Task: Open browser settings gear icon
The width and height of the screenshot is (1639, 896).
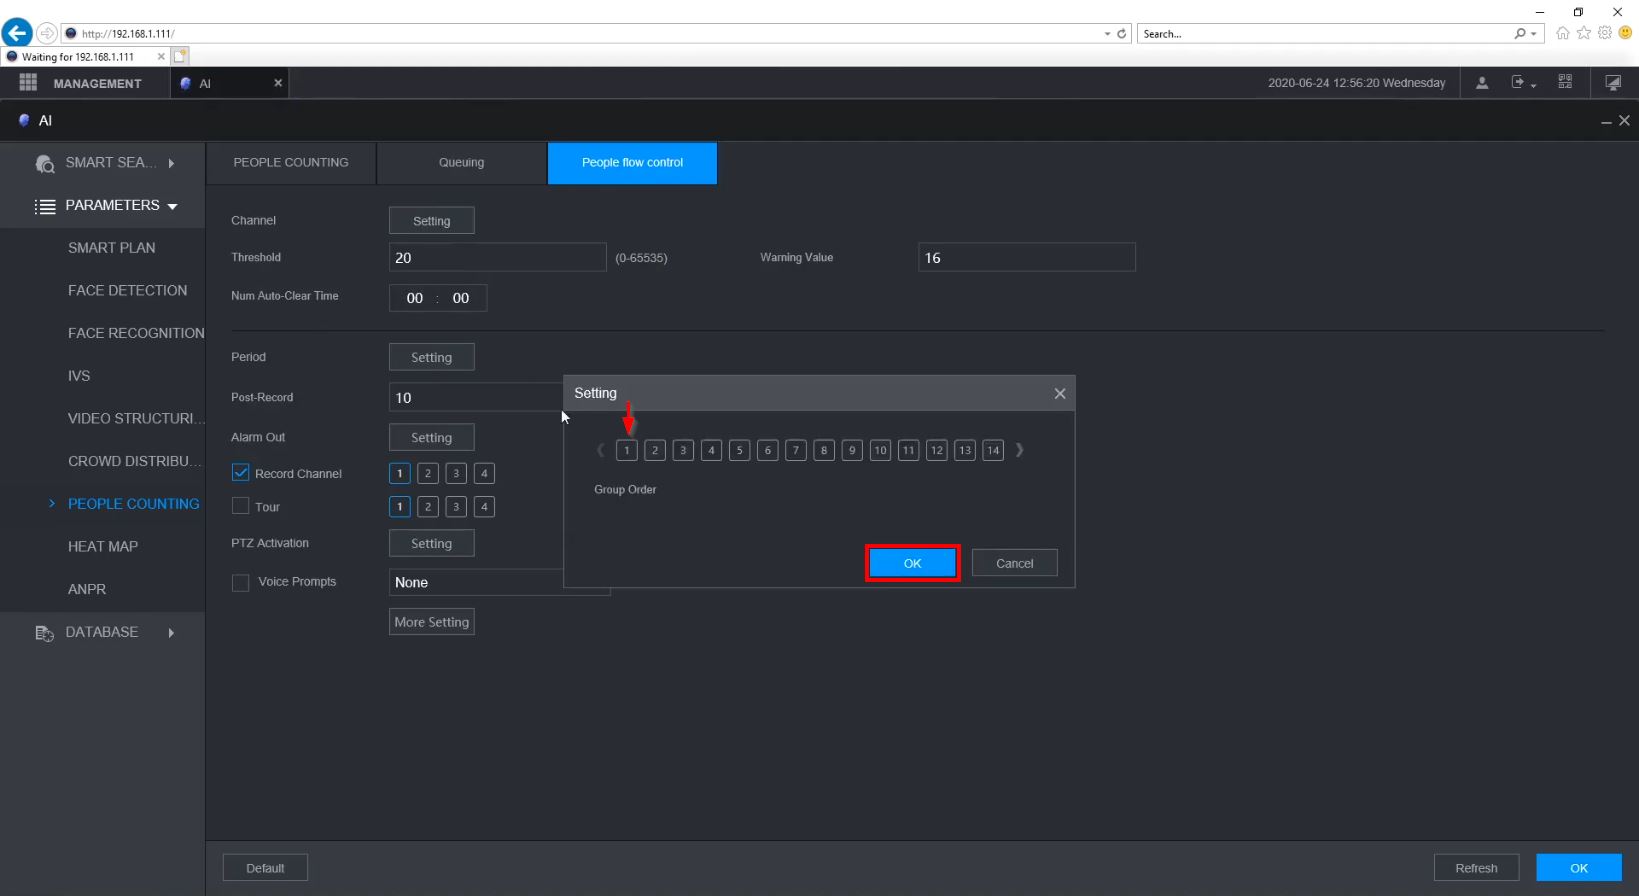Action: pyautogui.click(x=1604, y=33)
